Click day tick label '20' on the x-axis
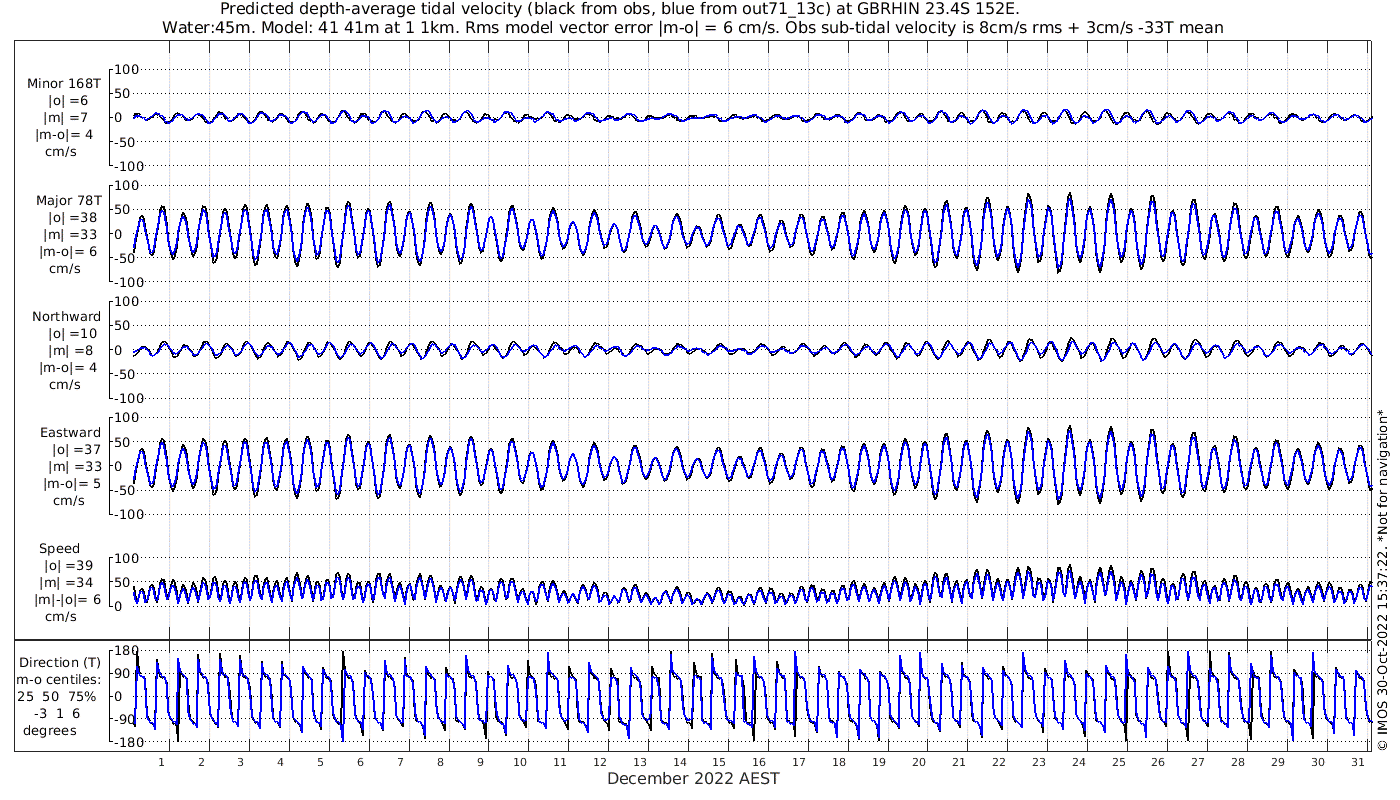This screenshot has height=800, width=1400. coord(919,762)
